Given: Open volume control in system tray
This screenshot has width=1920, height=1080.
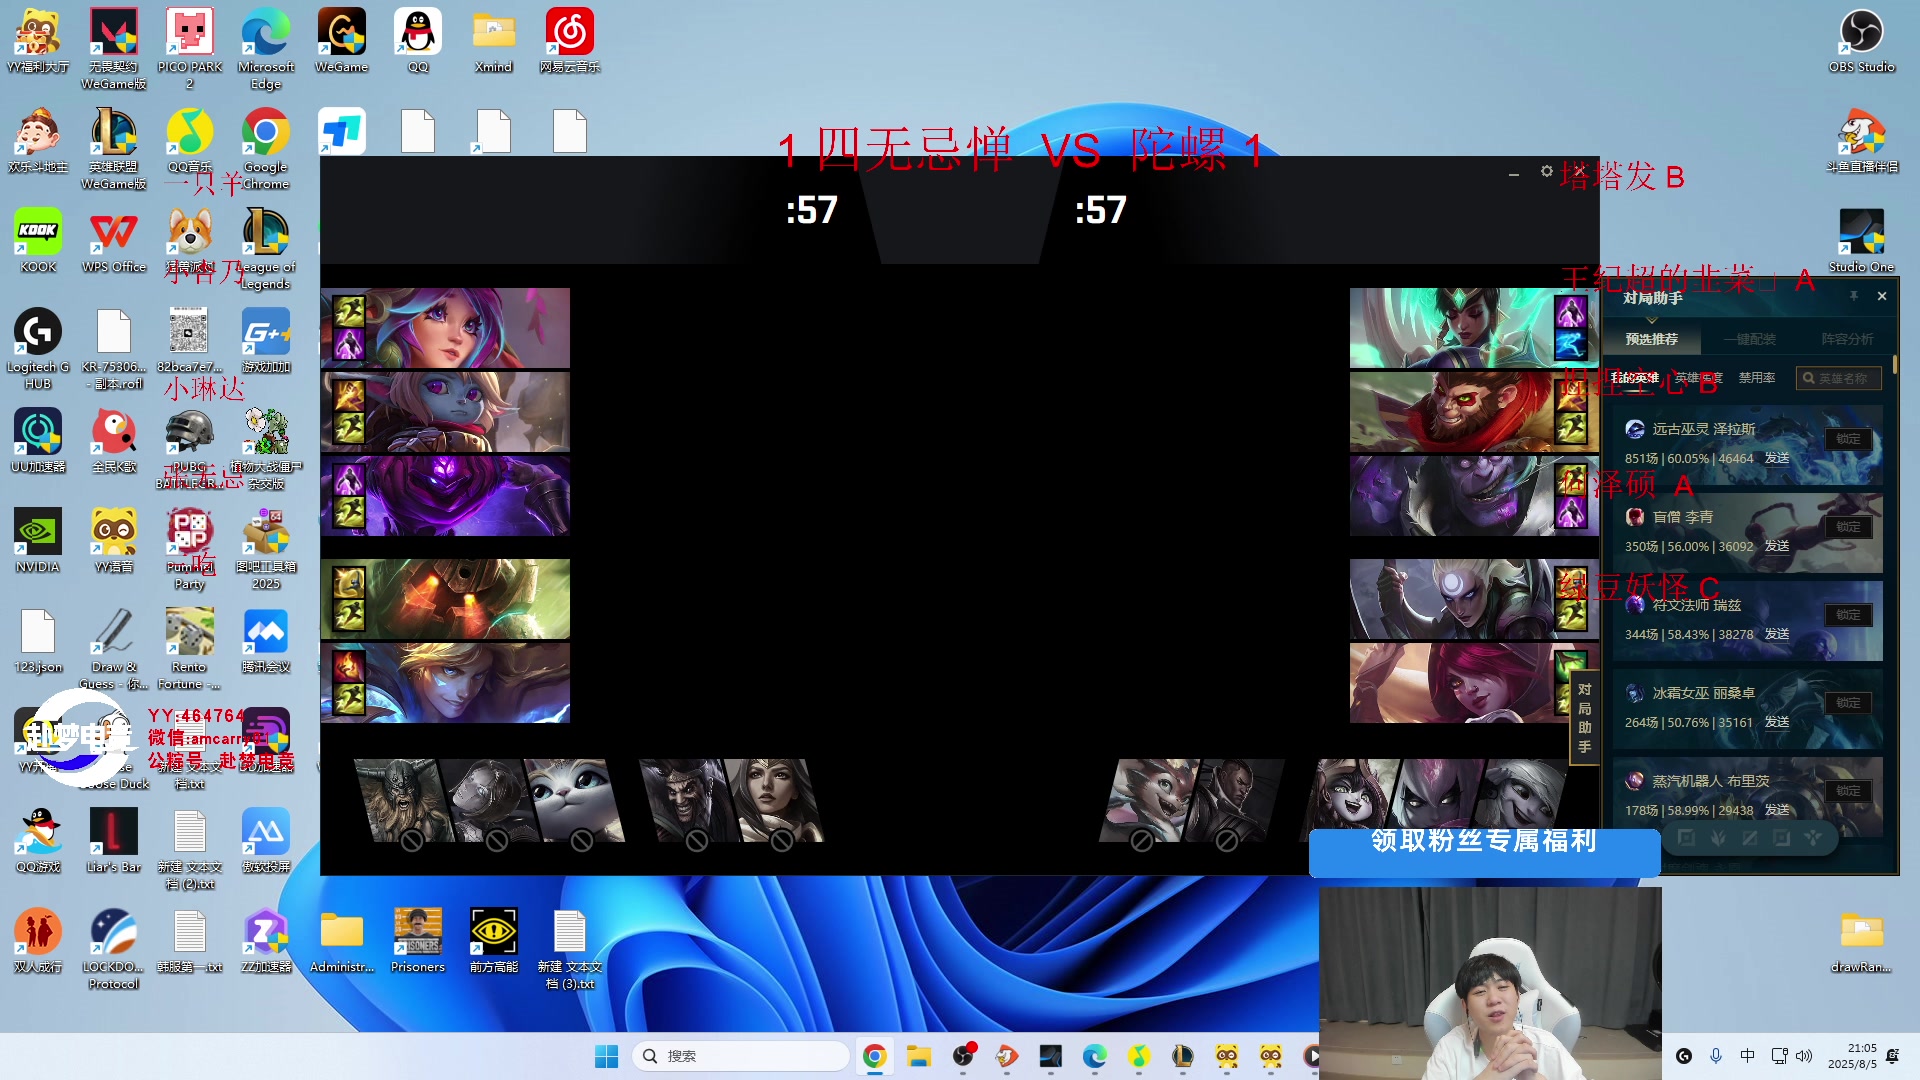Looking at the screenshot, I should [x=1804, y=1056].
